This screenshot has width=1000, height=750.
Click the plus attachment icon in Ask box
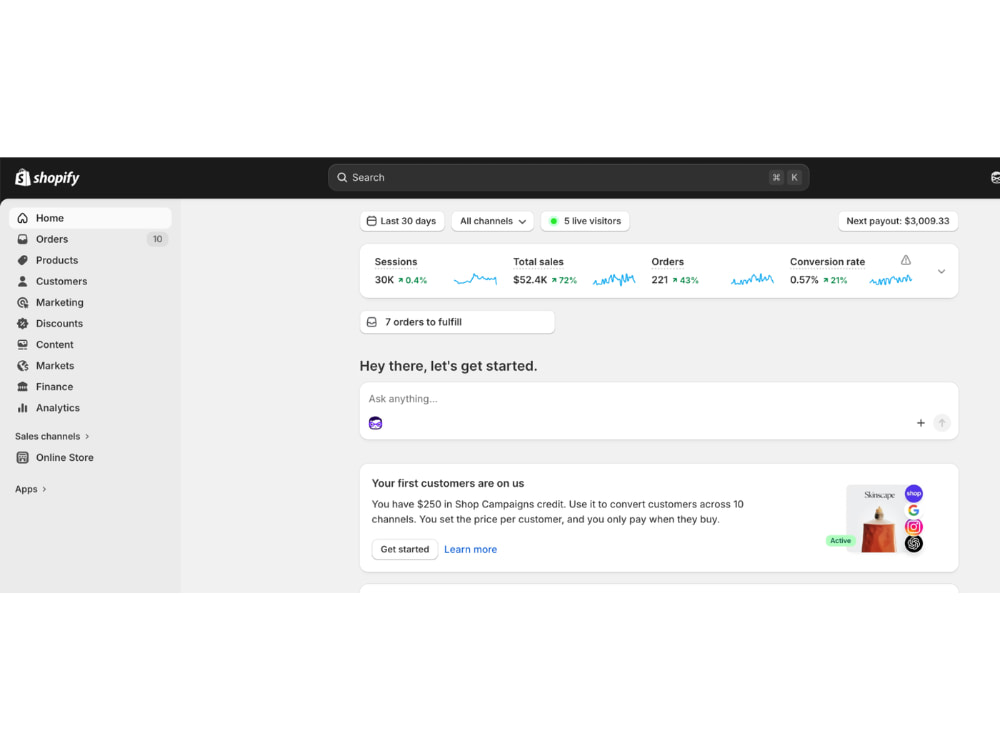920,423
